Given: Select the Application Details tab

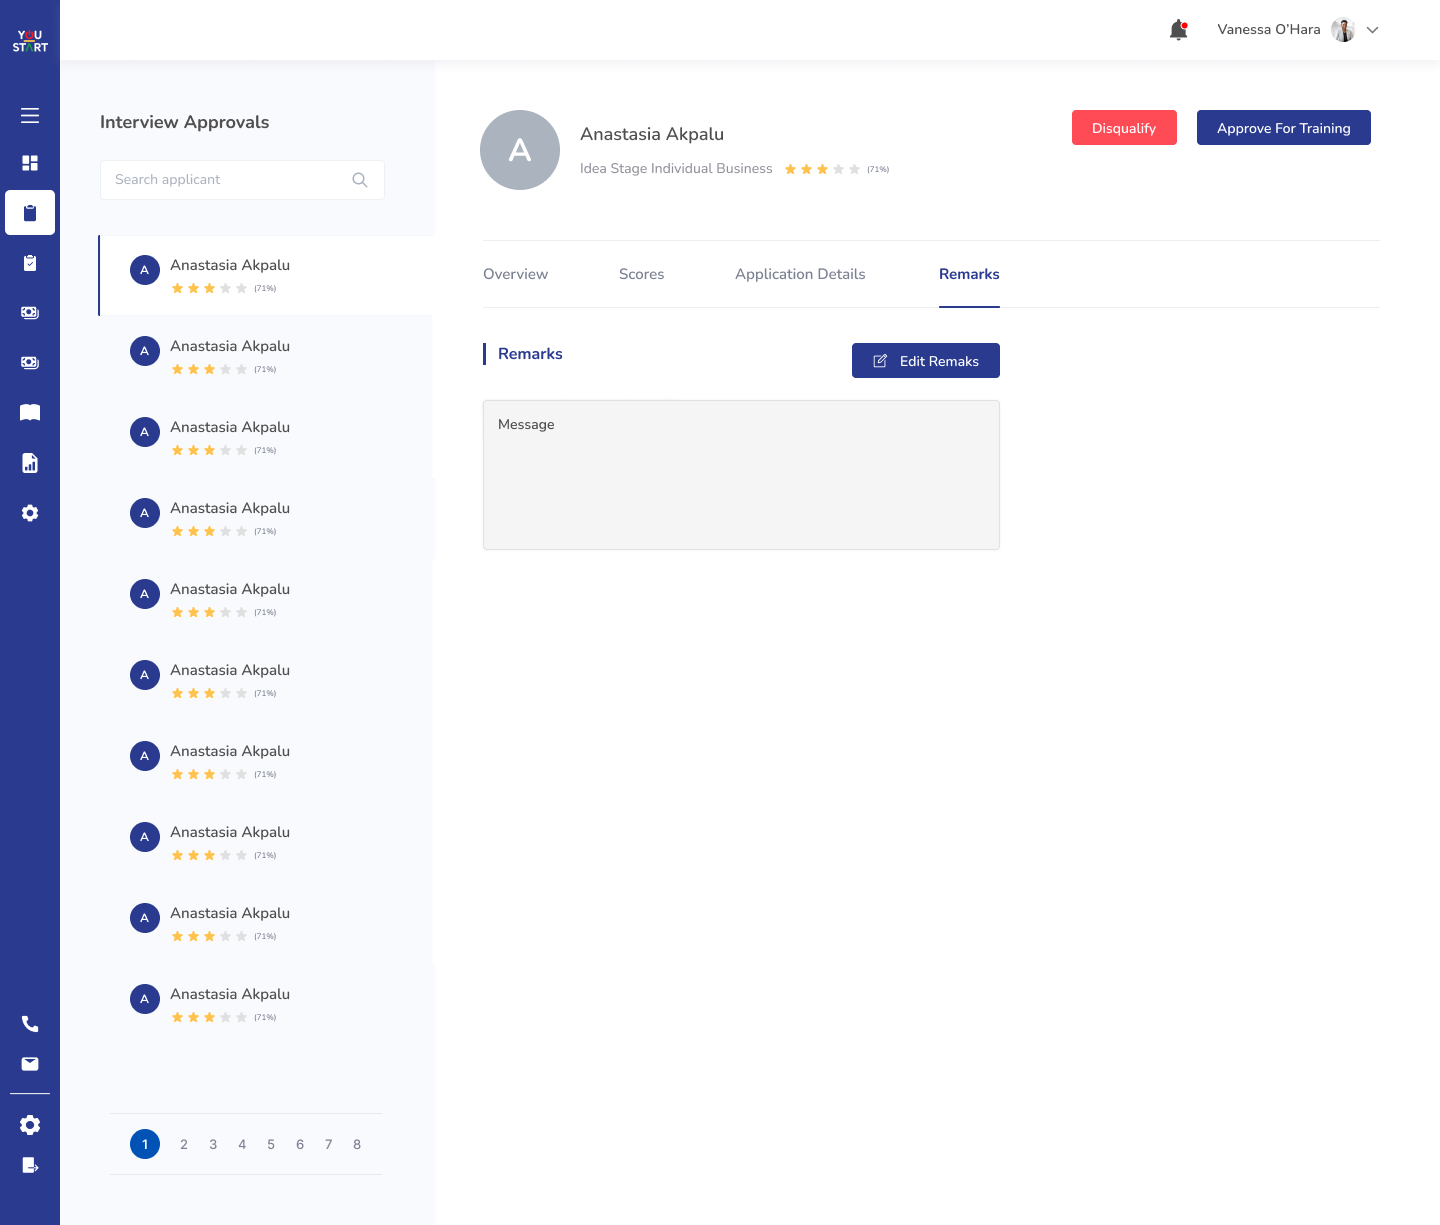Looking at the screenshot, I should (800, 274).
